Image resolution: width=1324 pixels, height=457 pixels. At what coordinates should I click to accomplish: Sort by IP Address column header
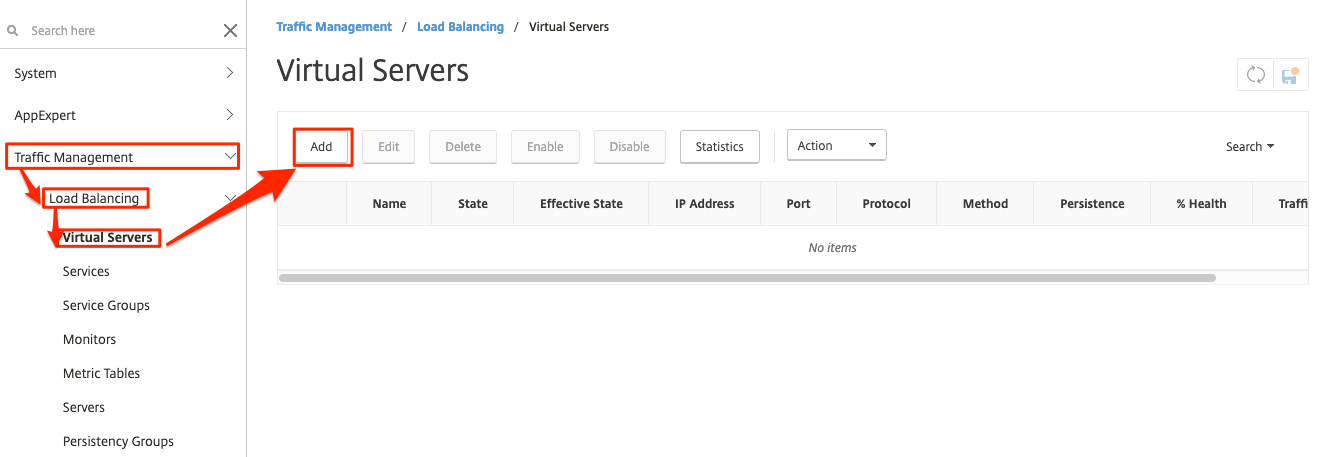[x=705, y=203]
